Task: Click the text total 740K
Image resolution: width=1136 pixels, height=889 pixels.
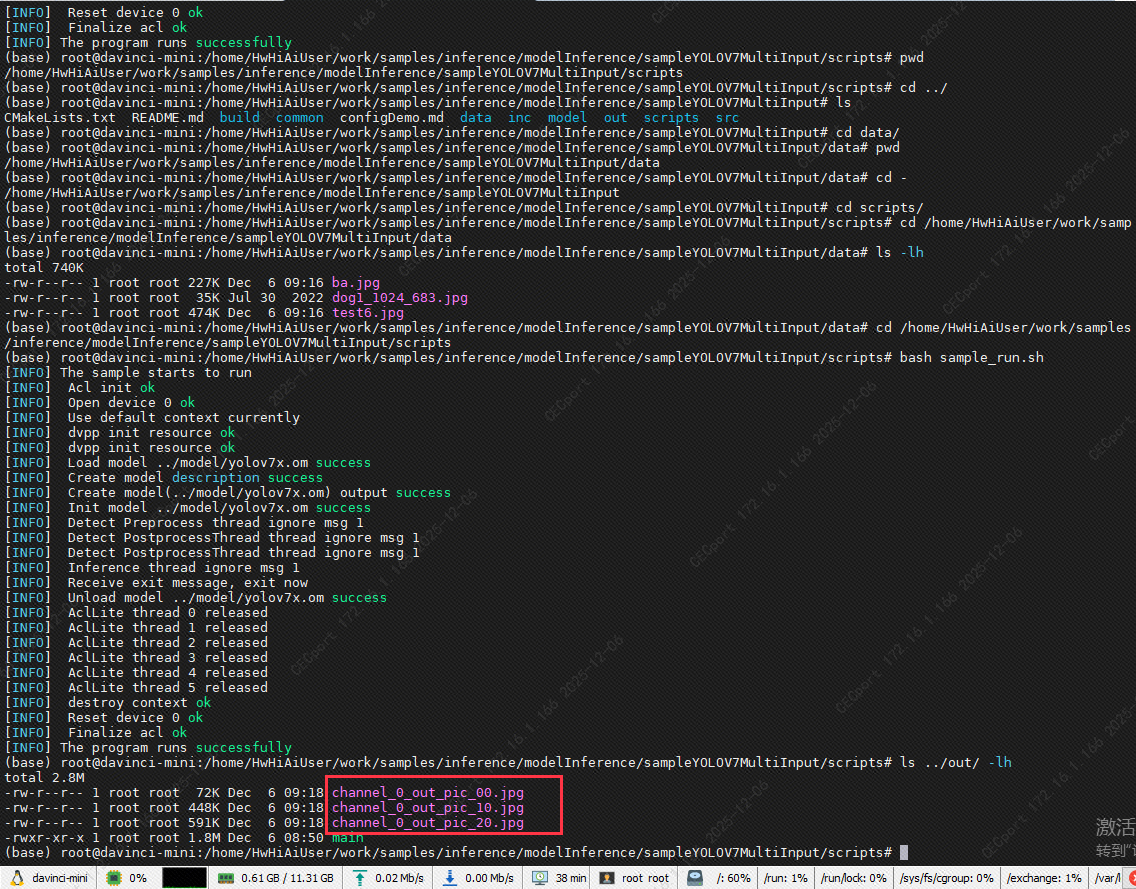Action: (44, 268)
